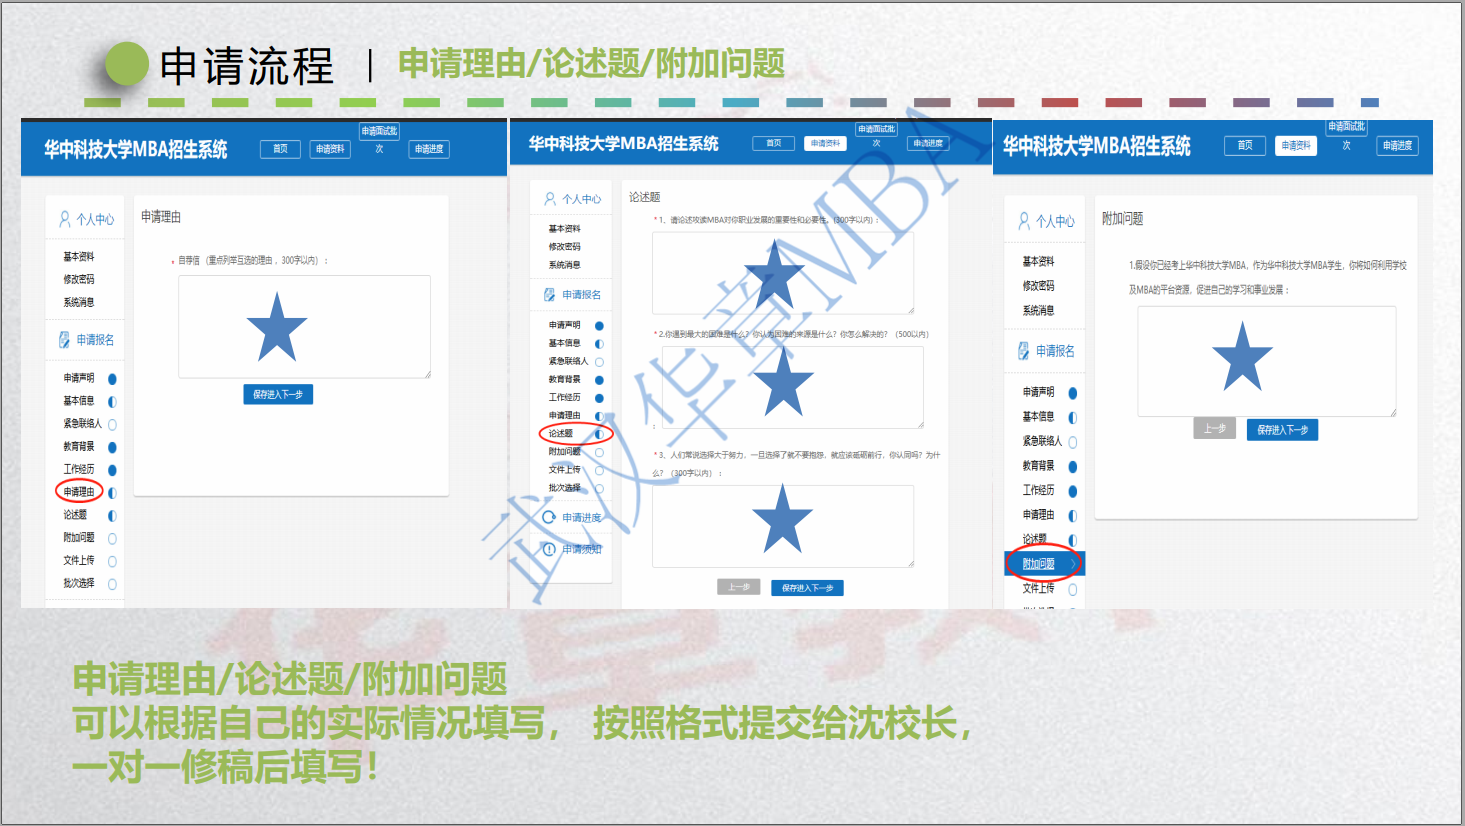Open 申请进度 nav button on 附加问题 page
This screenshot has width=1465, height=826.
[1397, 145]
